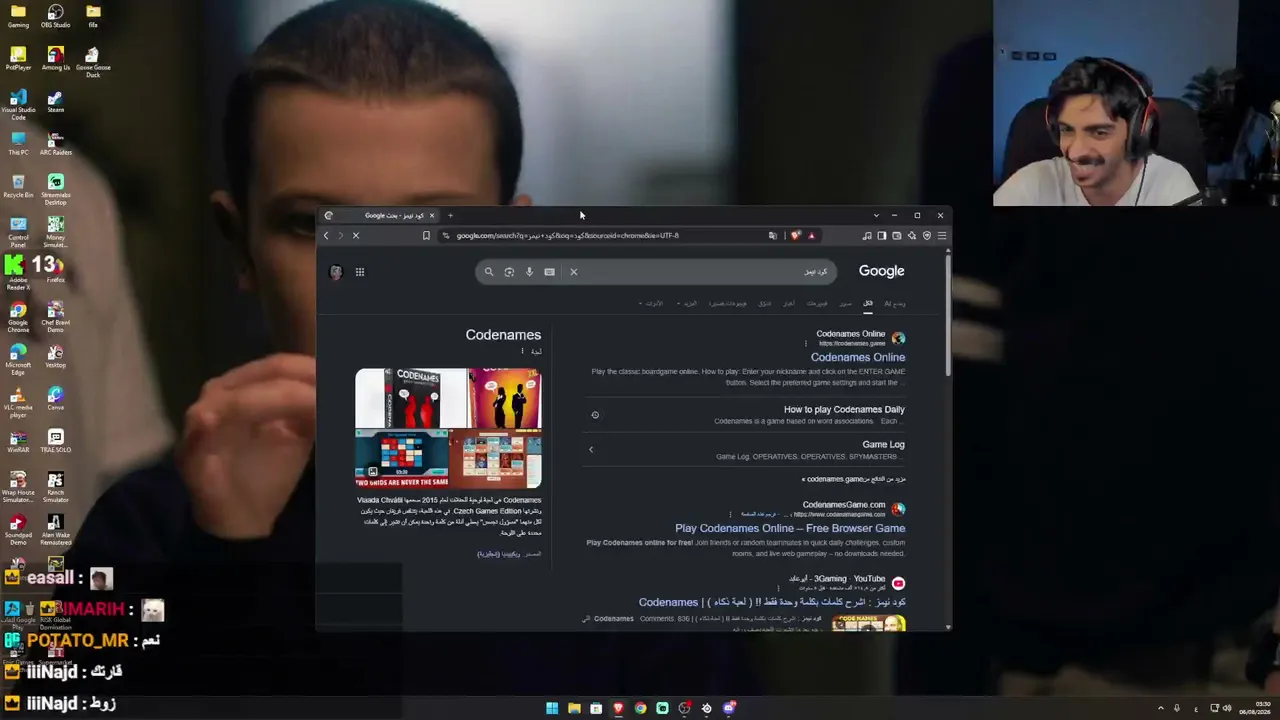
Task: Open the fifa folder on desktop
Action: point(93,16)
